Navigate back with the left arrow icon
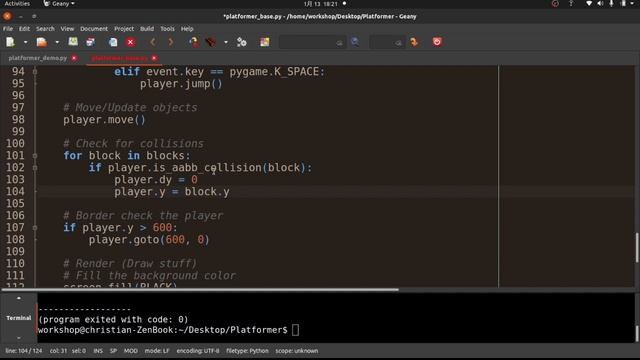Image resolution: width=640 pixels, height=360 pixels. 153,42
